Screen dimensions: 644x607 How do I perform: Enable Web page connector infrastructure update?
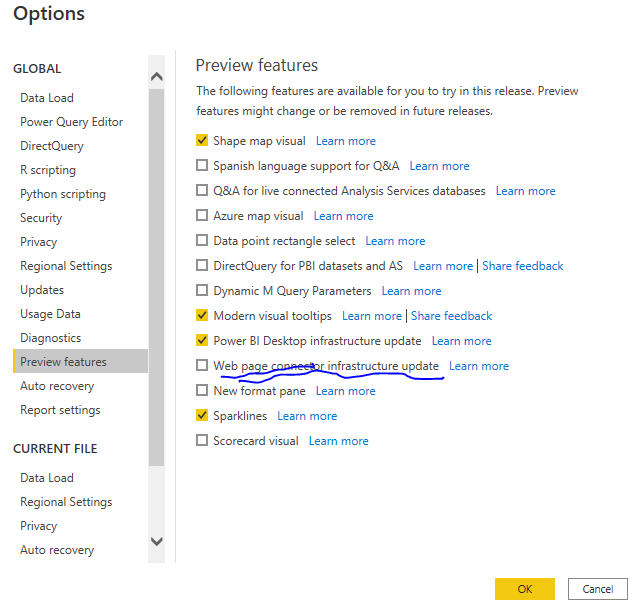(202, 366)
